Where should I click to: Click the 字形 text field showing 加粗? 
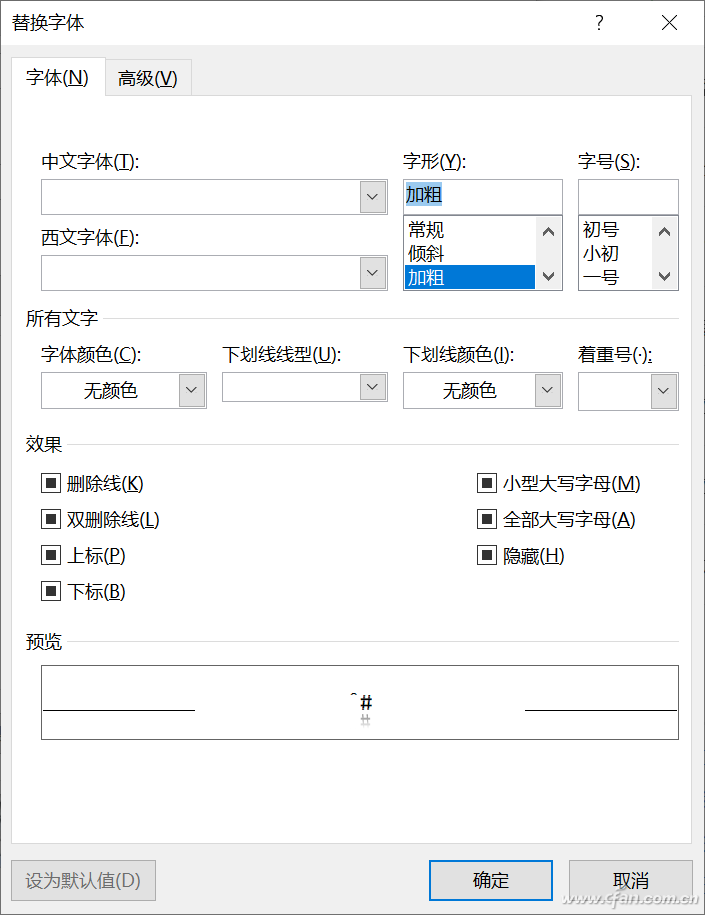(x=483, y=197)
